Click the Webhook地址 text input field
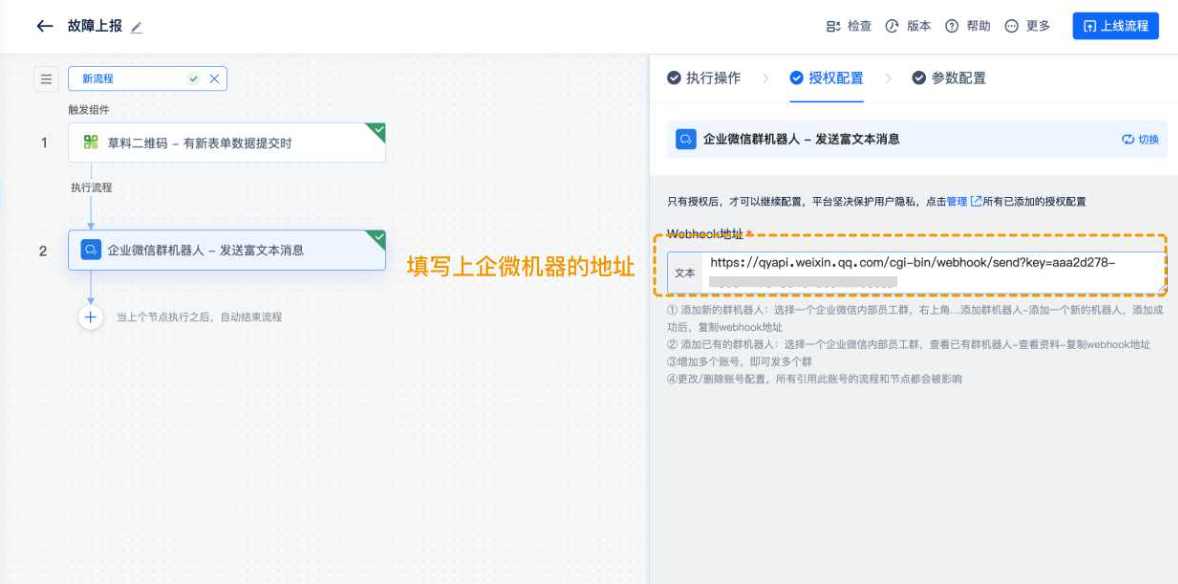Image resolution: width=1178 pixels, height=584 pixels. pos(932,272)
